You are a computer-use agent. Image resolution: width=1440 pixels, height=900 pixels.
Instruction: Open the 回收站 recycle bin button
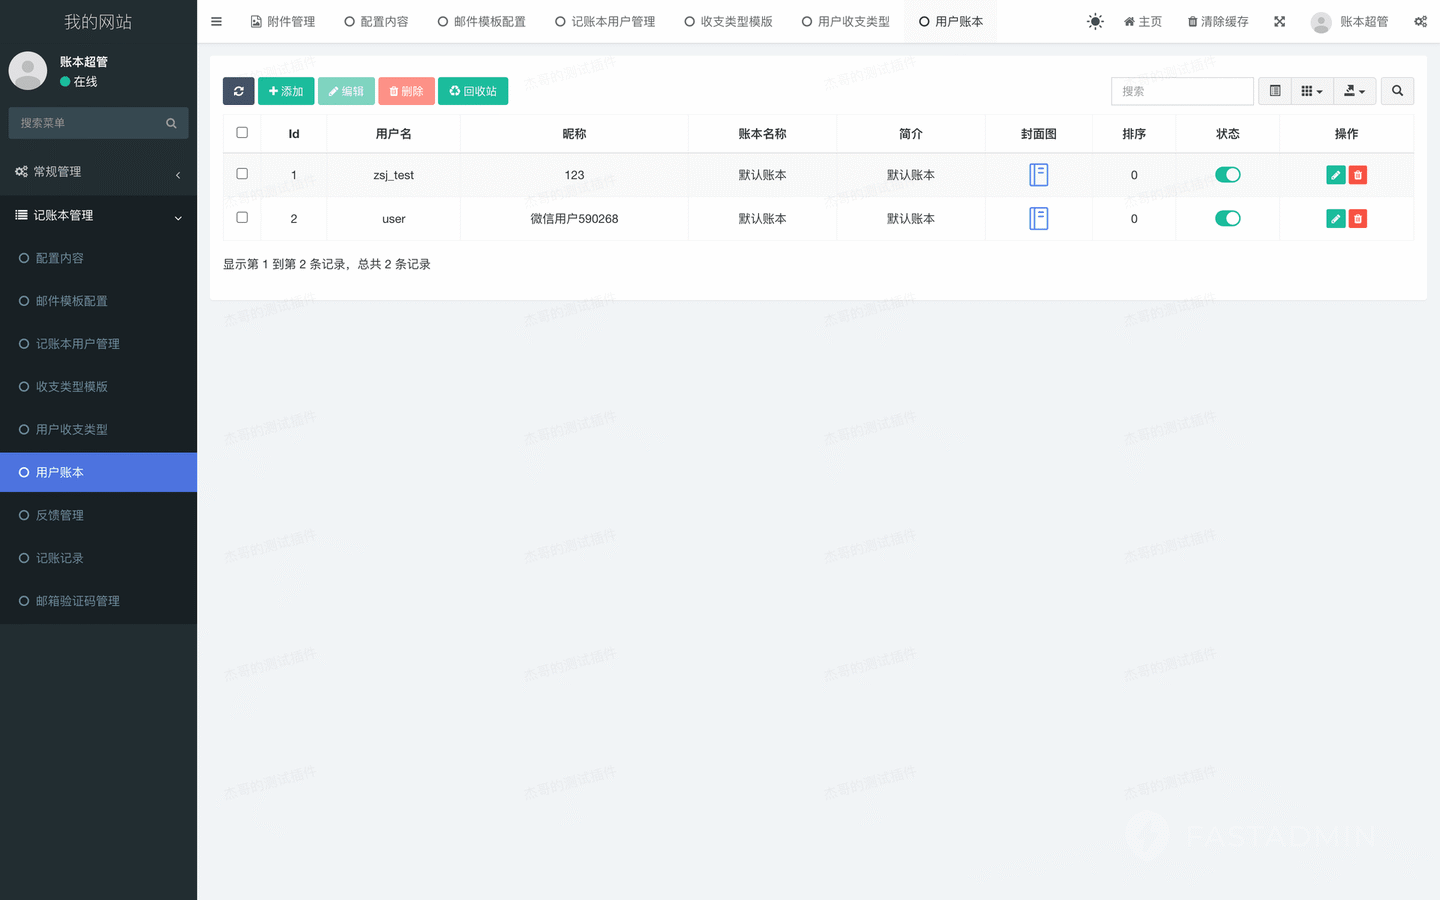coord(473,91)
